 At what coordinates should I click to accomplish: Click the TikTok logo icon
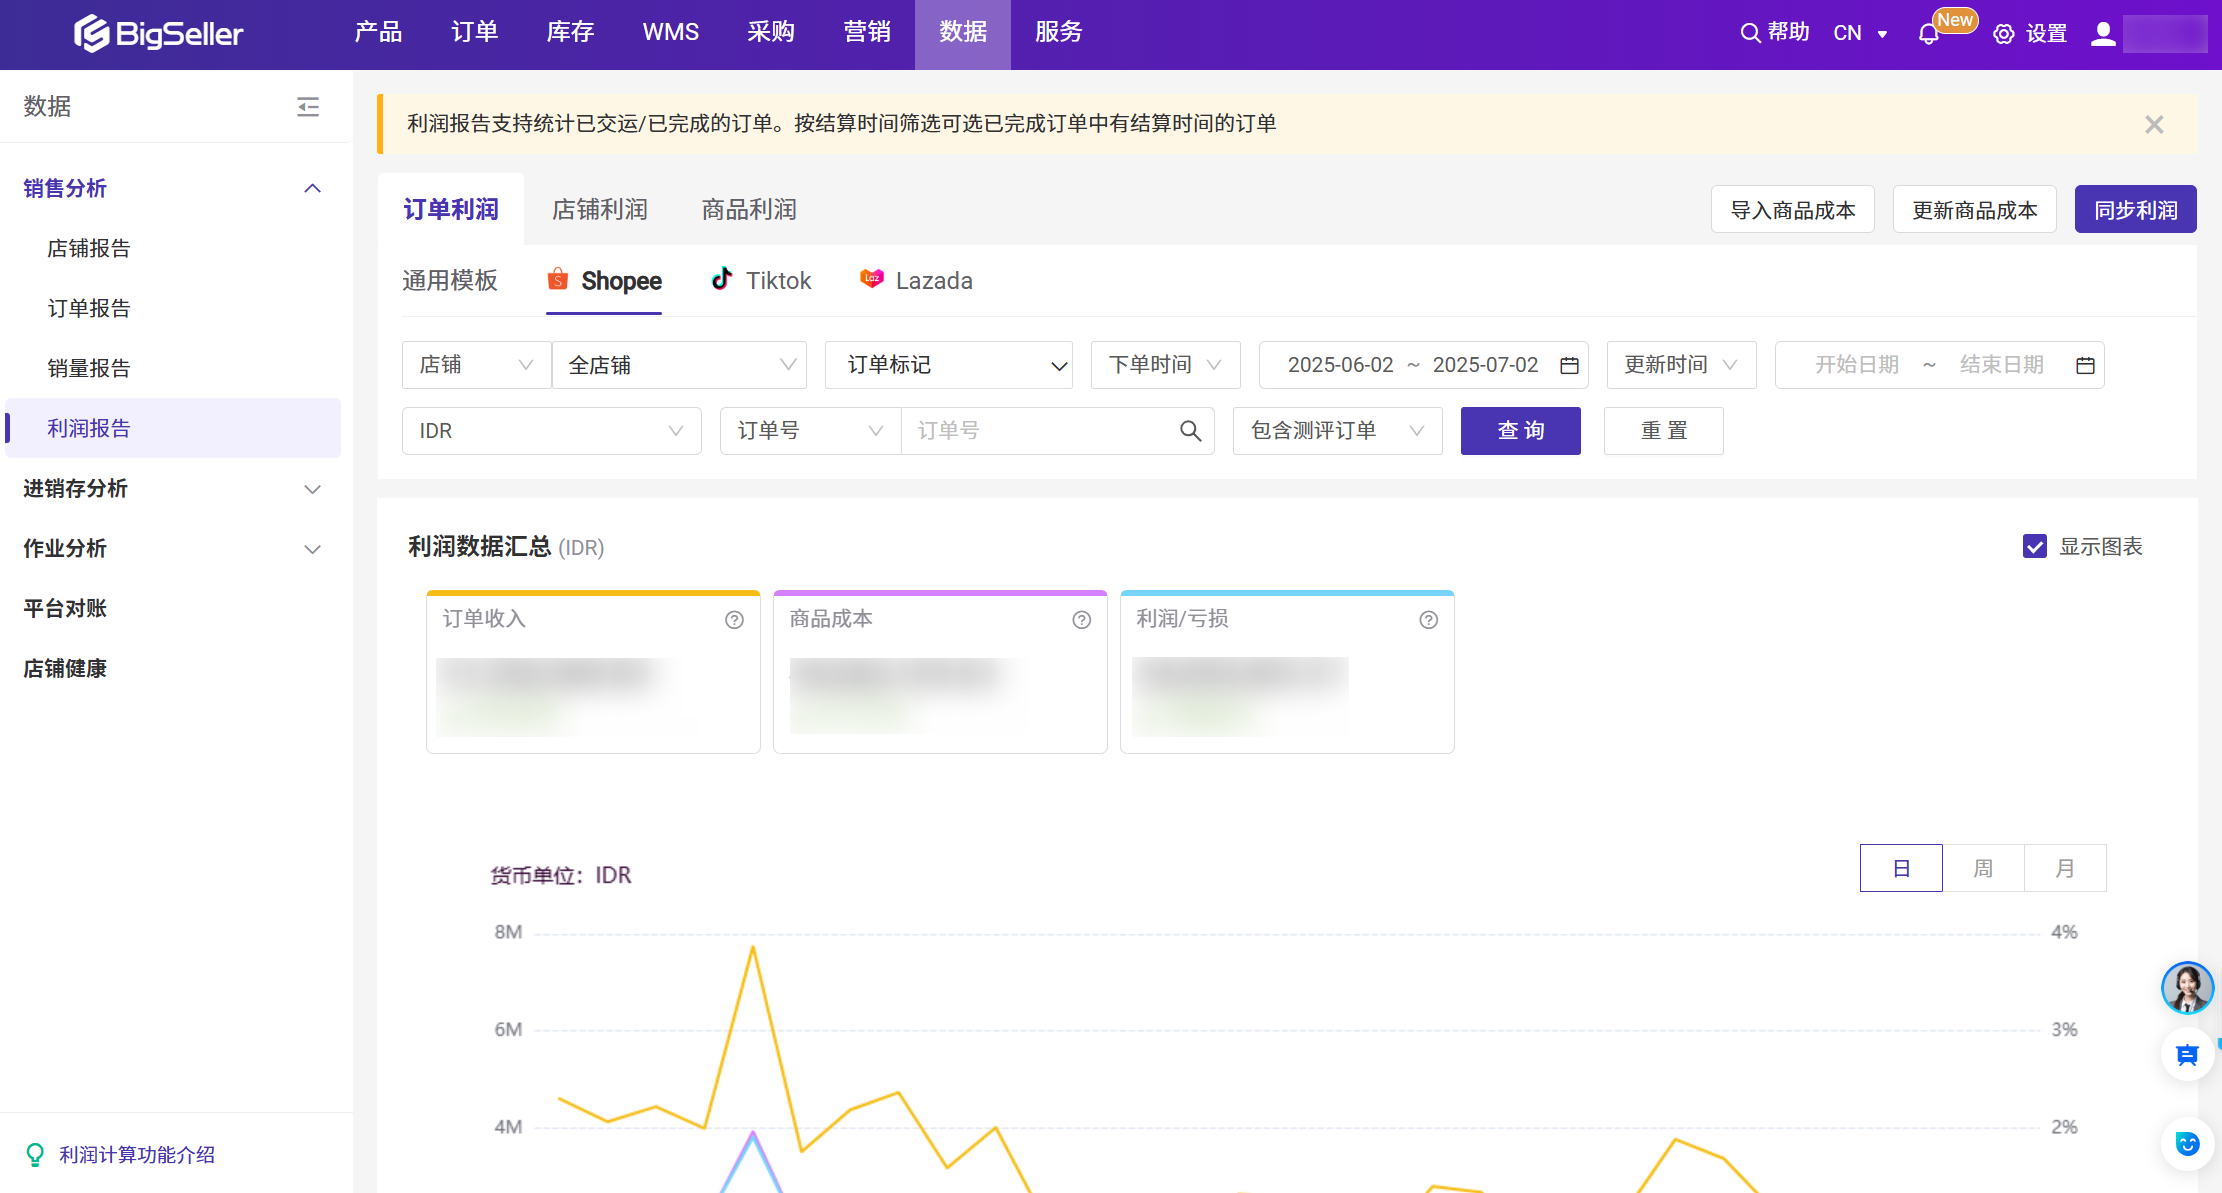click(x=721, y=279)
